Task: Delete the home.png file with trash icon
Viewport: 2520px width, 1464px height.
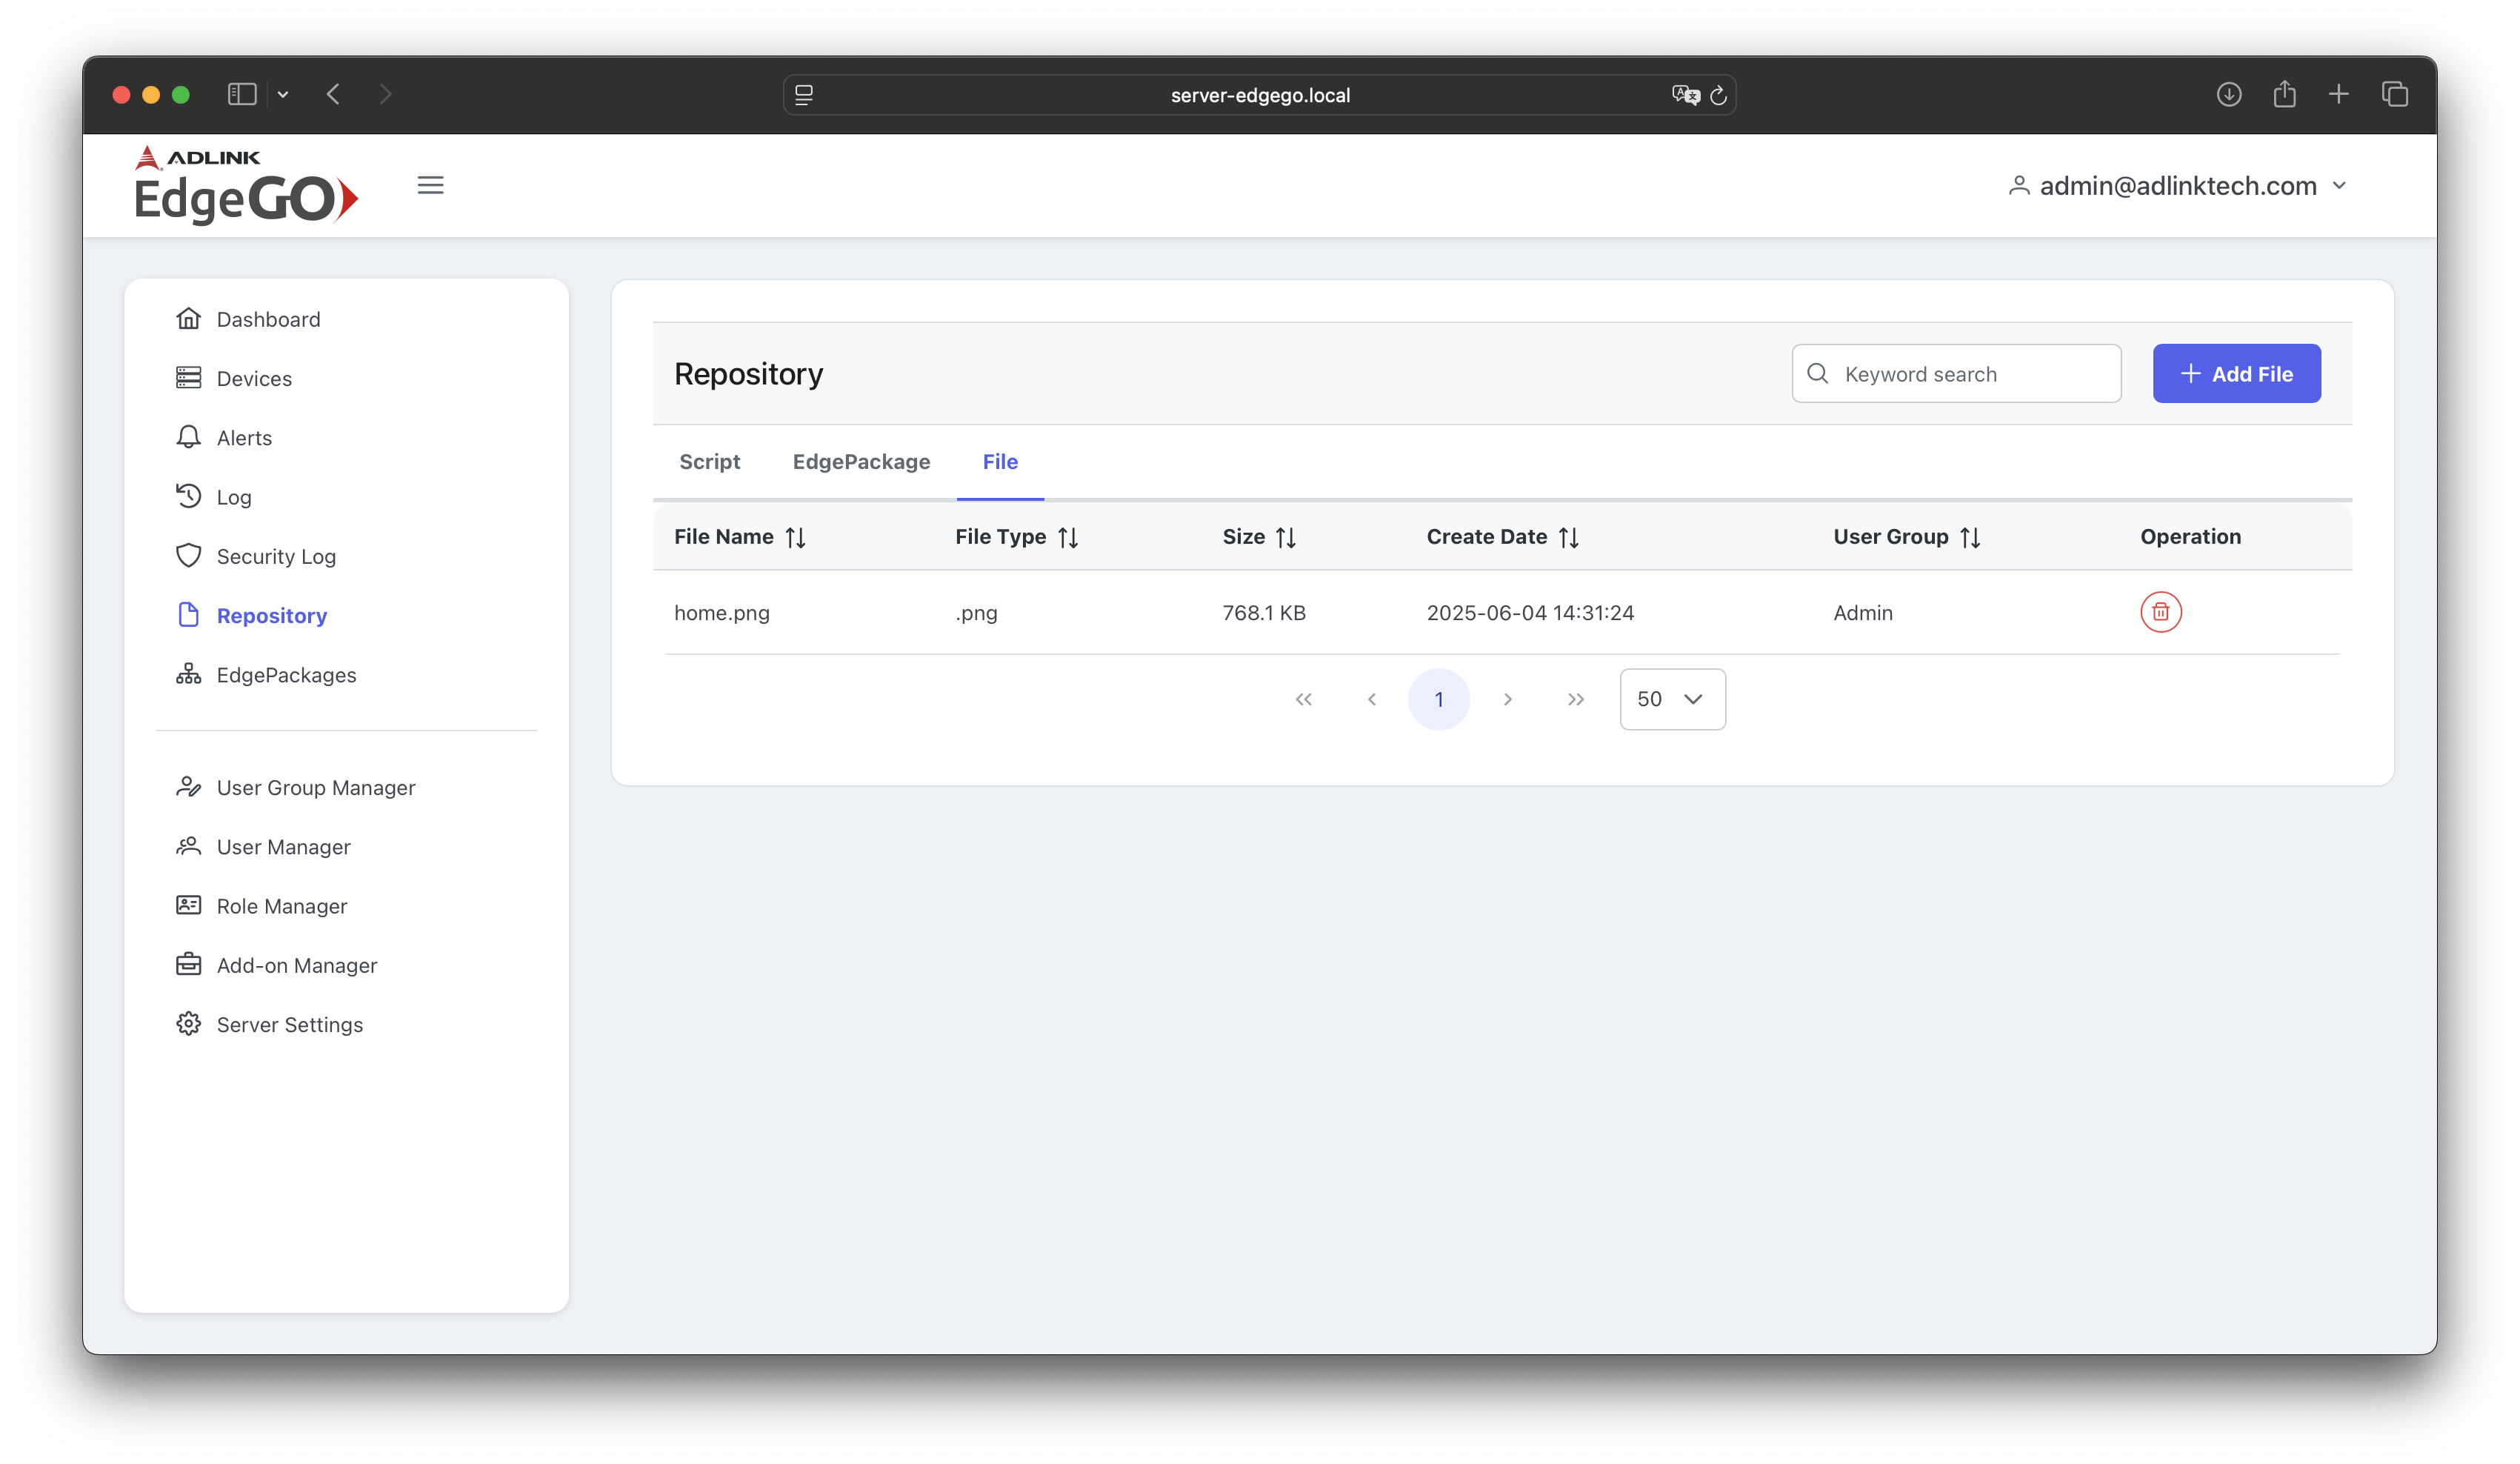Action: 2160,612
